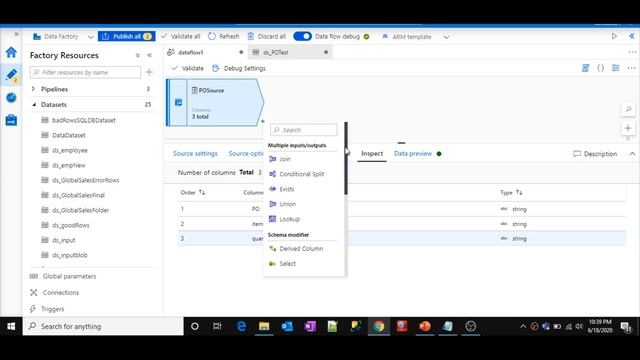Open the code braces icon

[x=600, y=68]
